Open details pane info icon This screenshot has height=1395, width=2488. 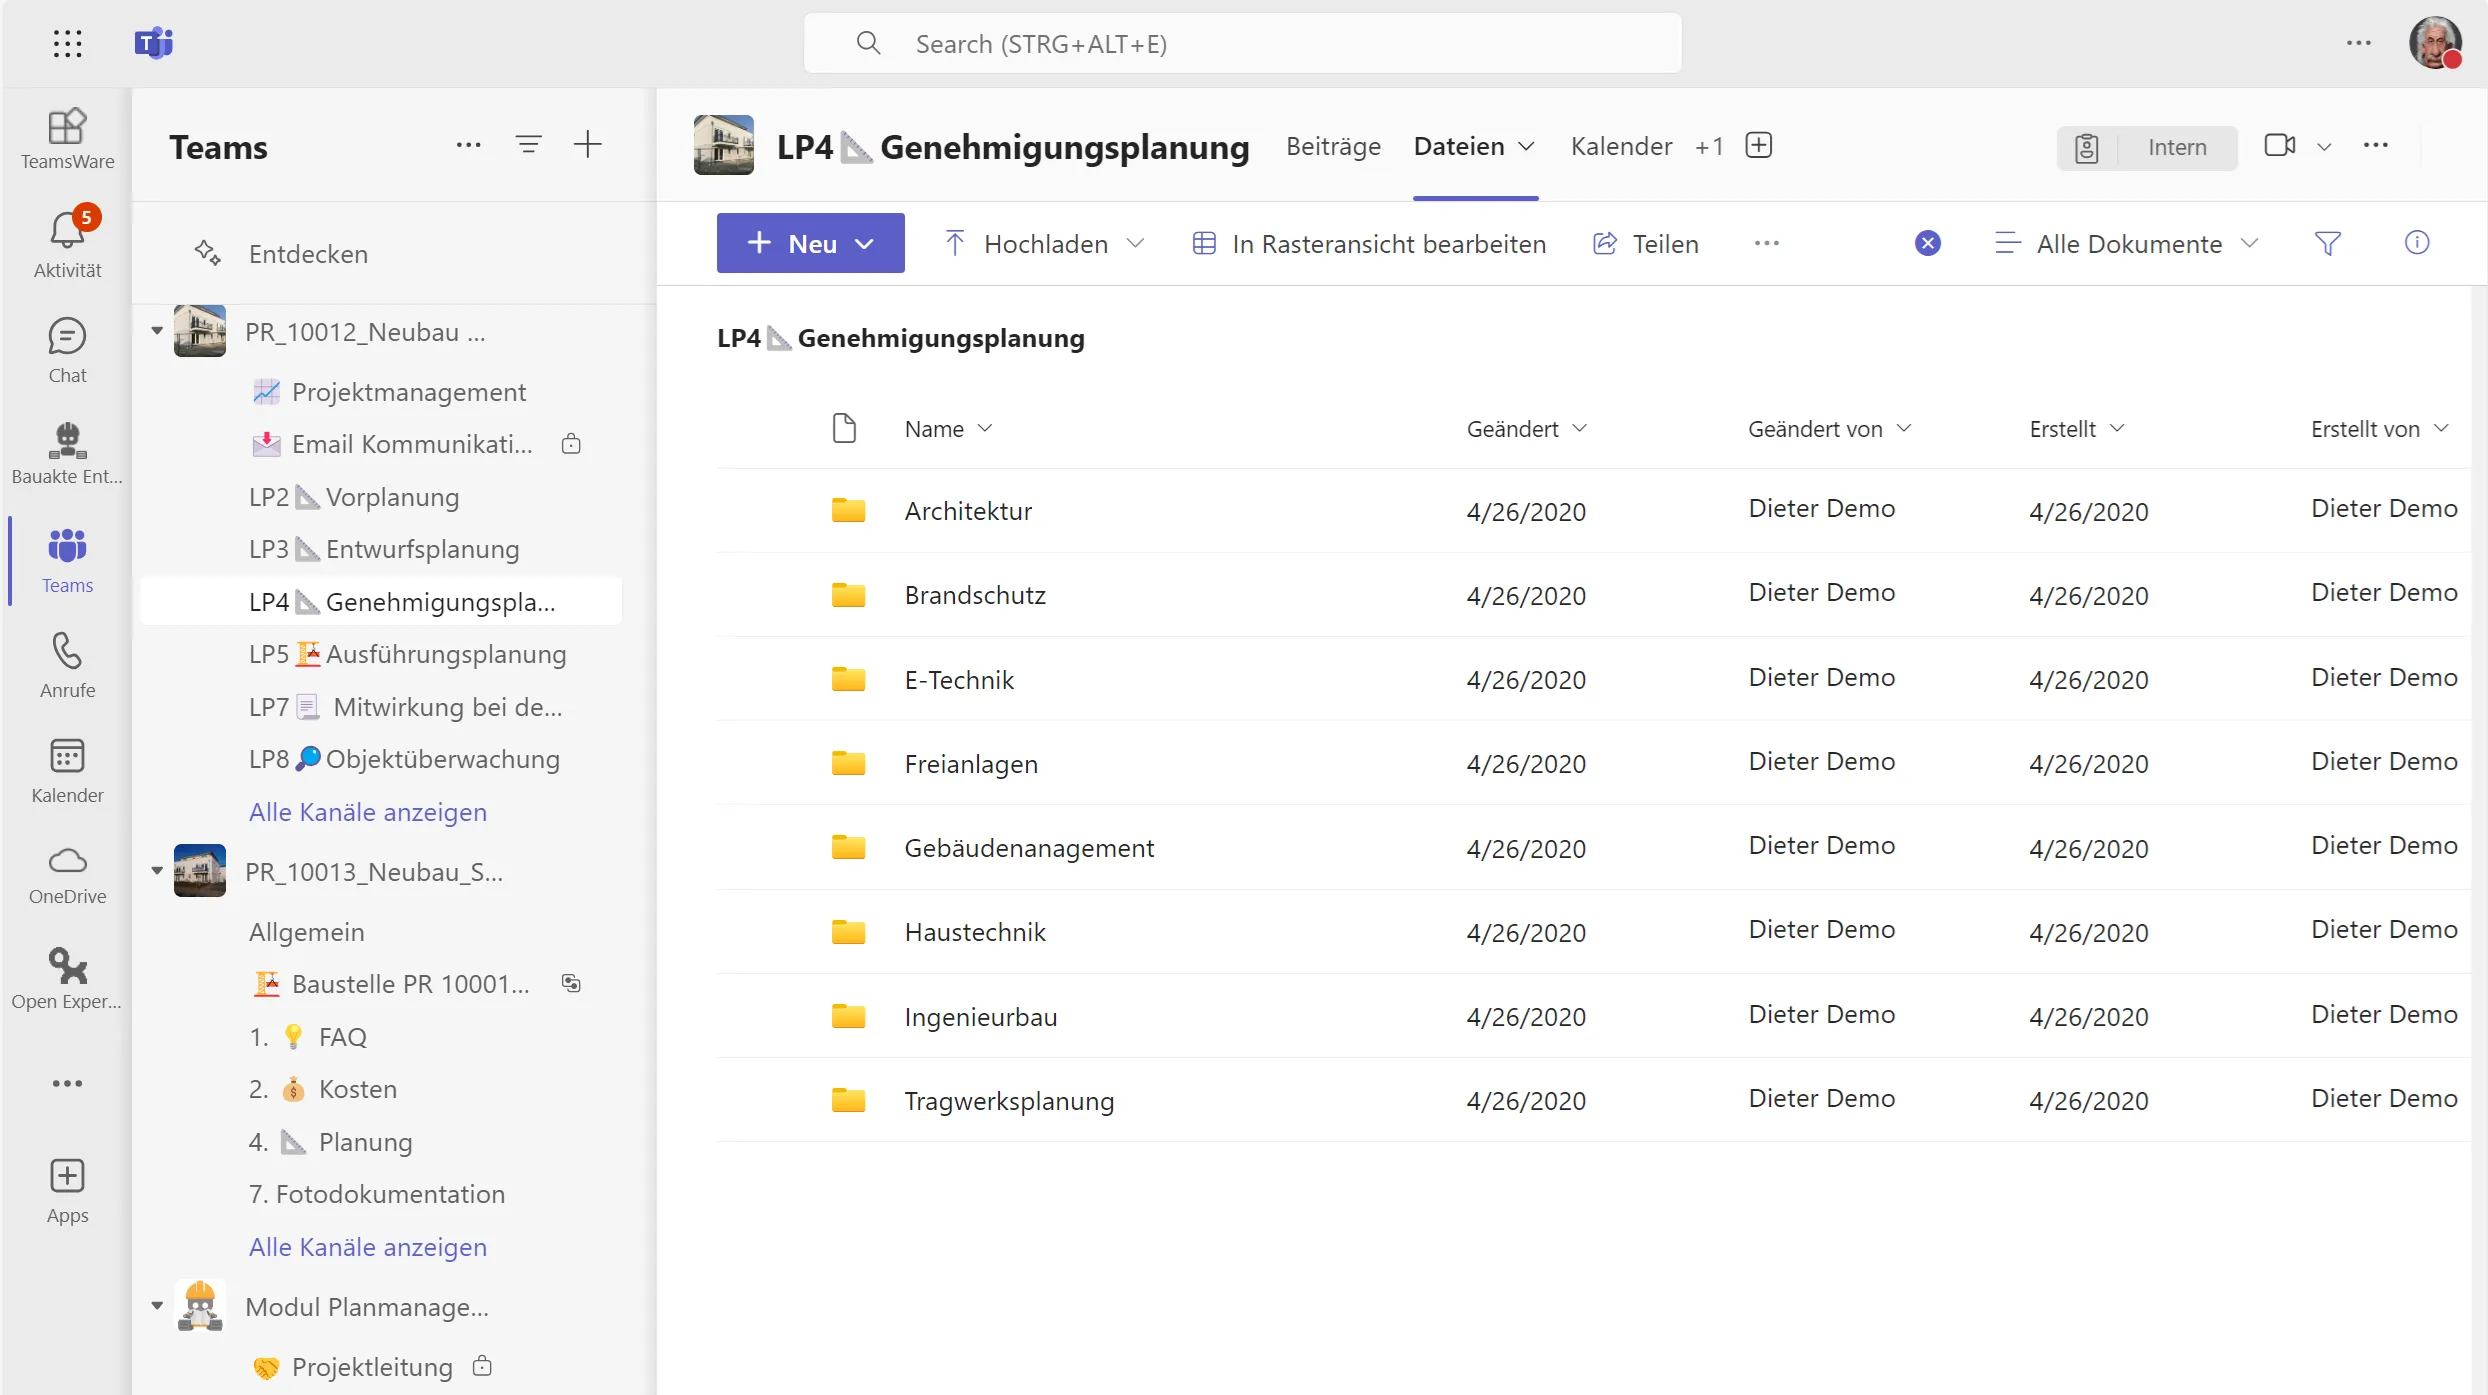[x=2417, y=243]
